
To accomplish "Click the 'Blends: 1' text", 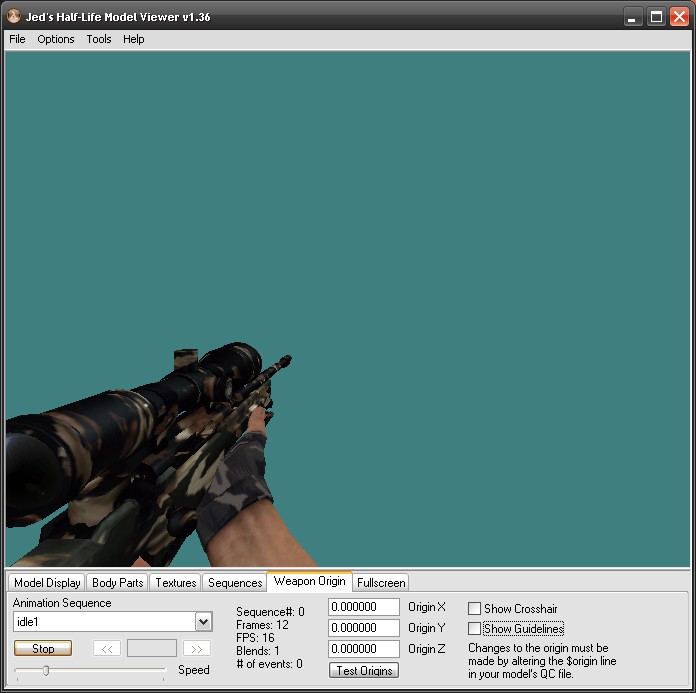I will (x=258, y=651).
